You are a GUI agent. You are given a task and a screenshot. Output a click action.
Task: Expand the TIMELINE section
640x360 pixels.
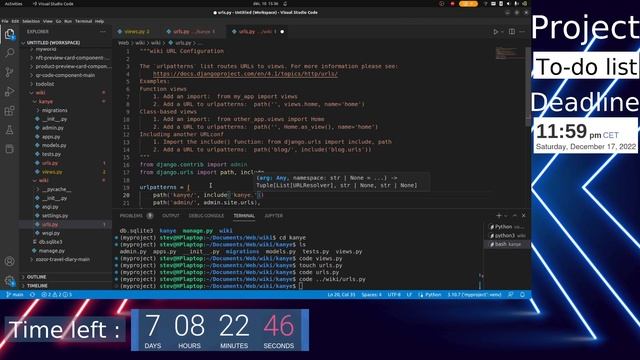tap(65, 285)
